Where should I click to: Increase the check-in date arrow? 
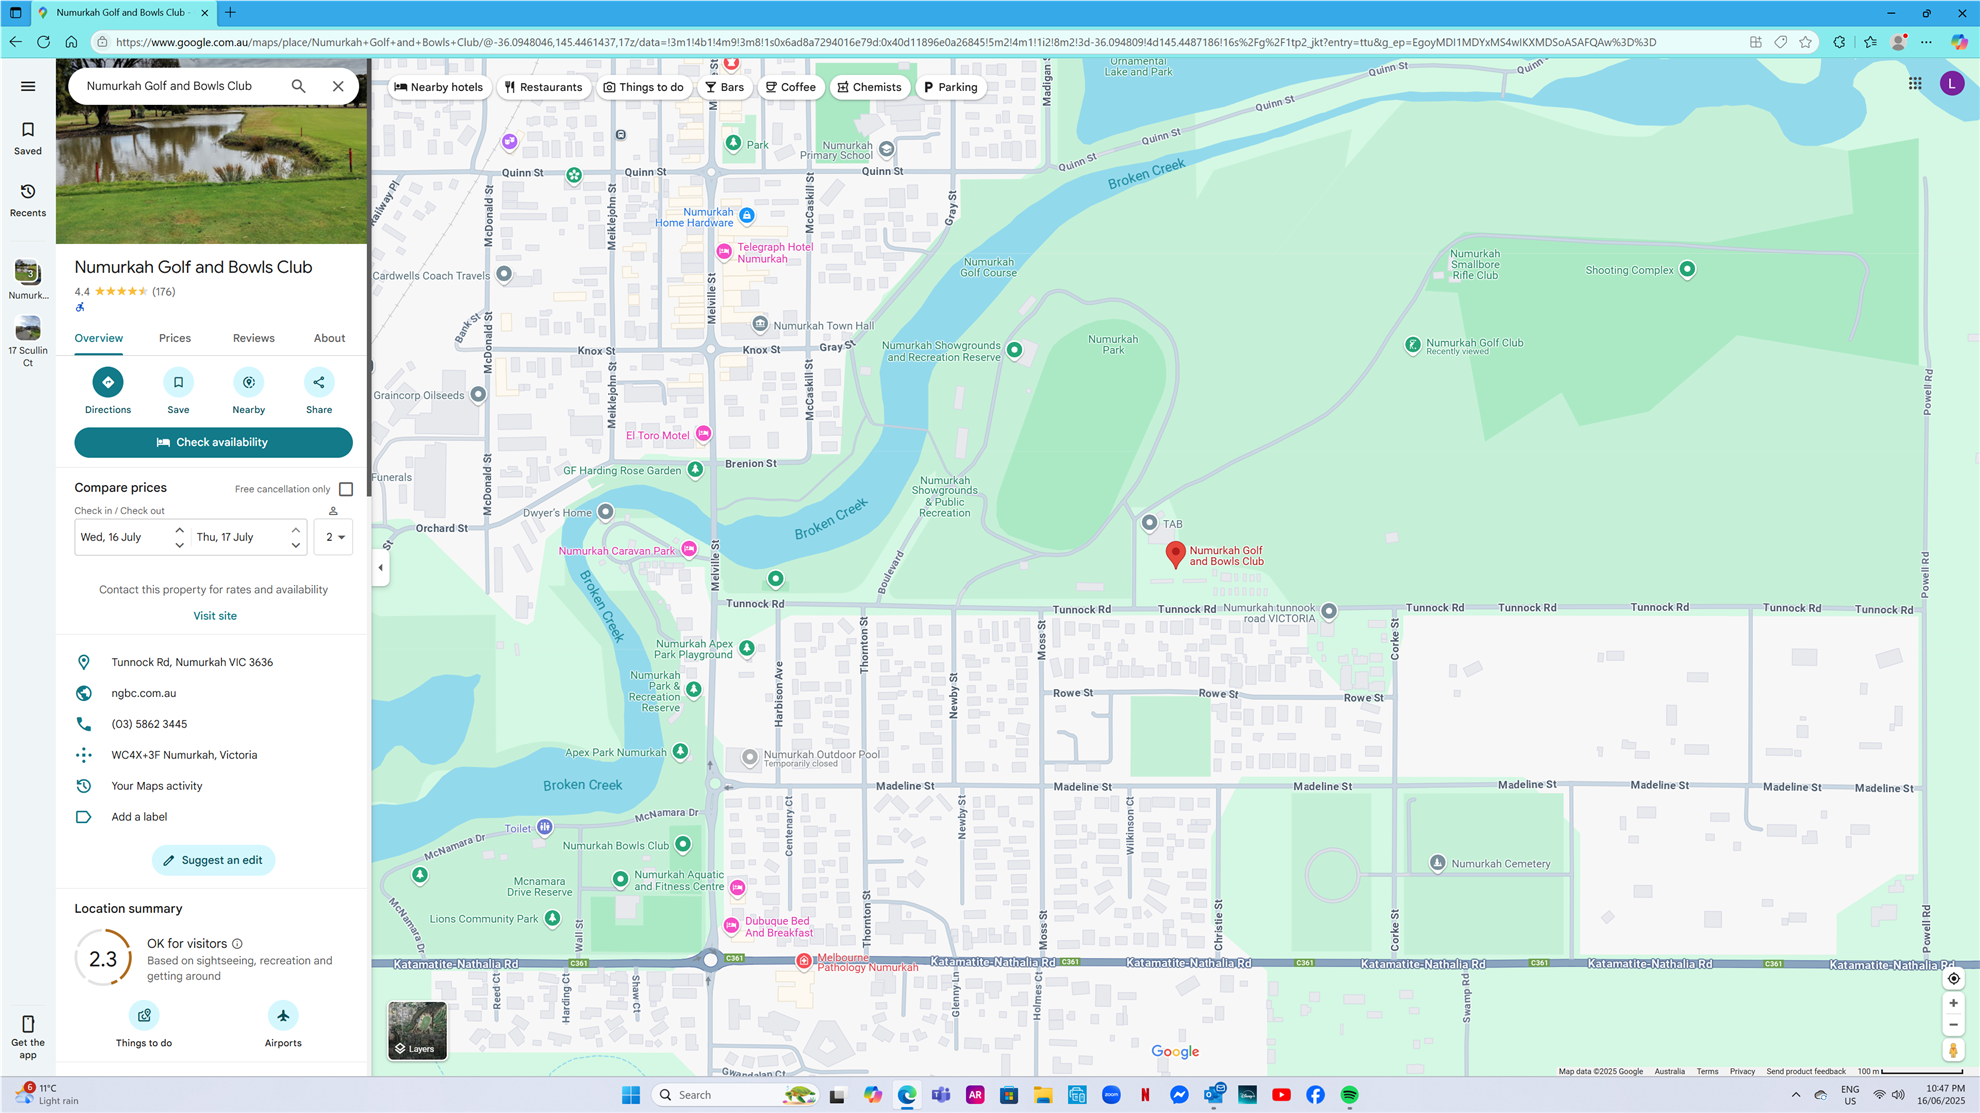180,530
